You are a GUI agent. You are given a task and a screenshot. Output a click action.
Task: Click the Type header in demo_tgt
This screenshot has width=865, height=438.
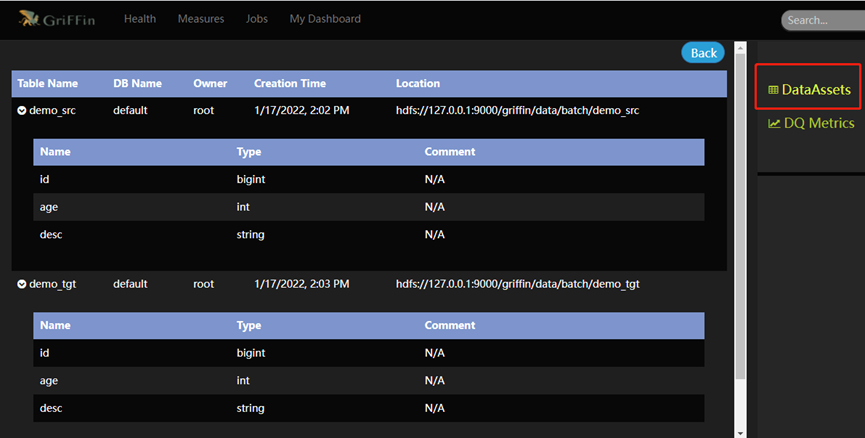pyautogui.click(x=249, y=325)
